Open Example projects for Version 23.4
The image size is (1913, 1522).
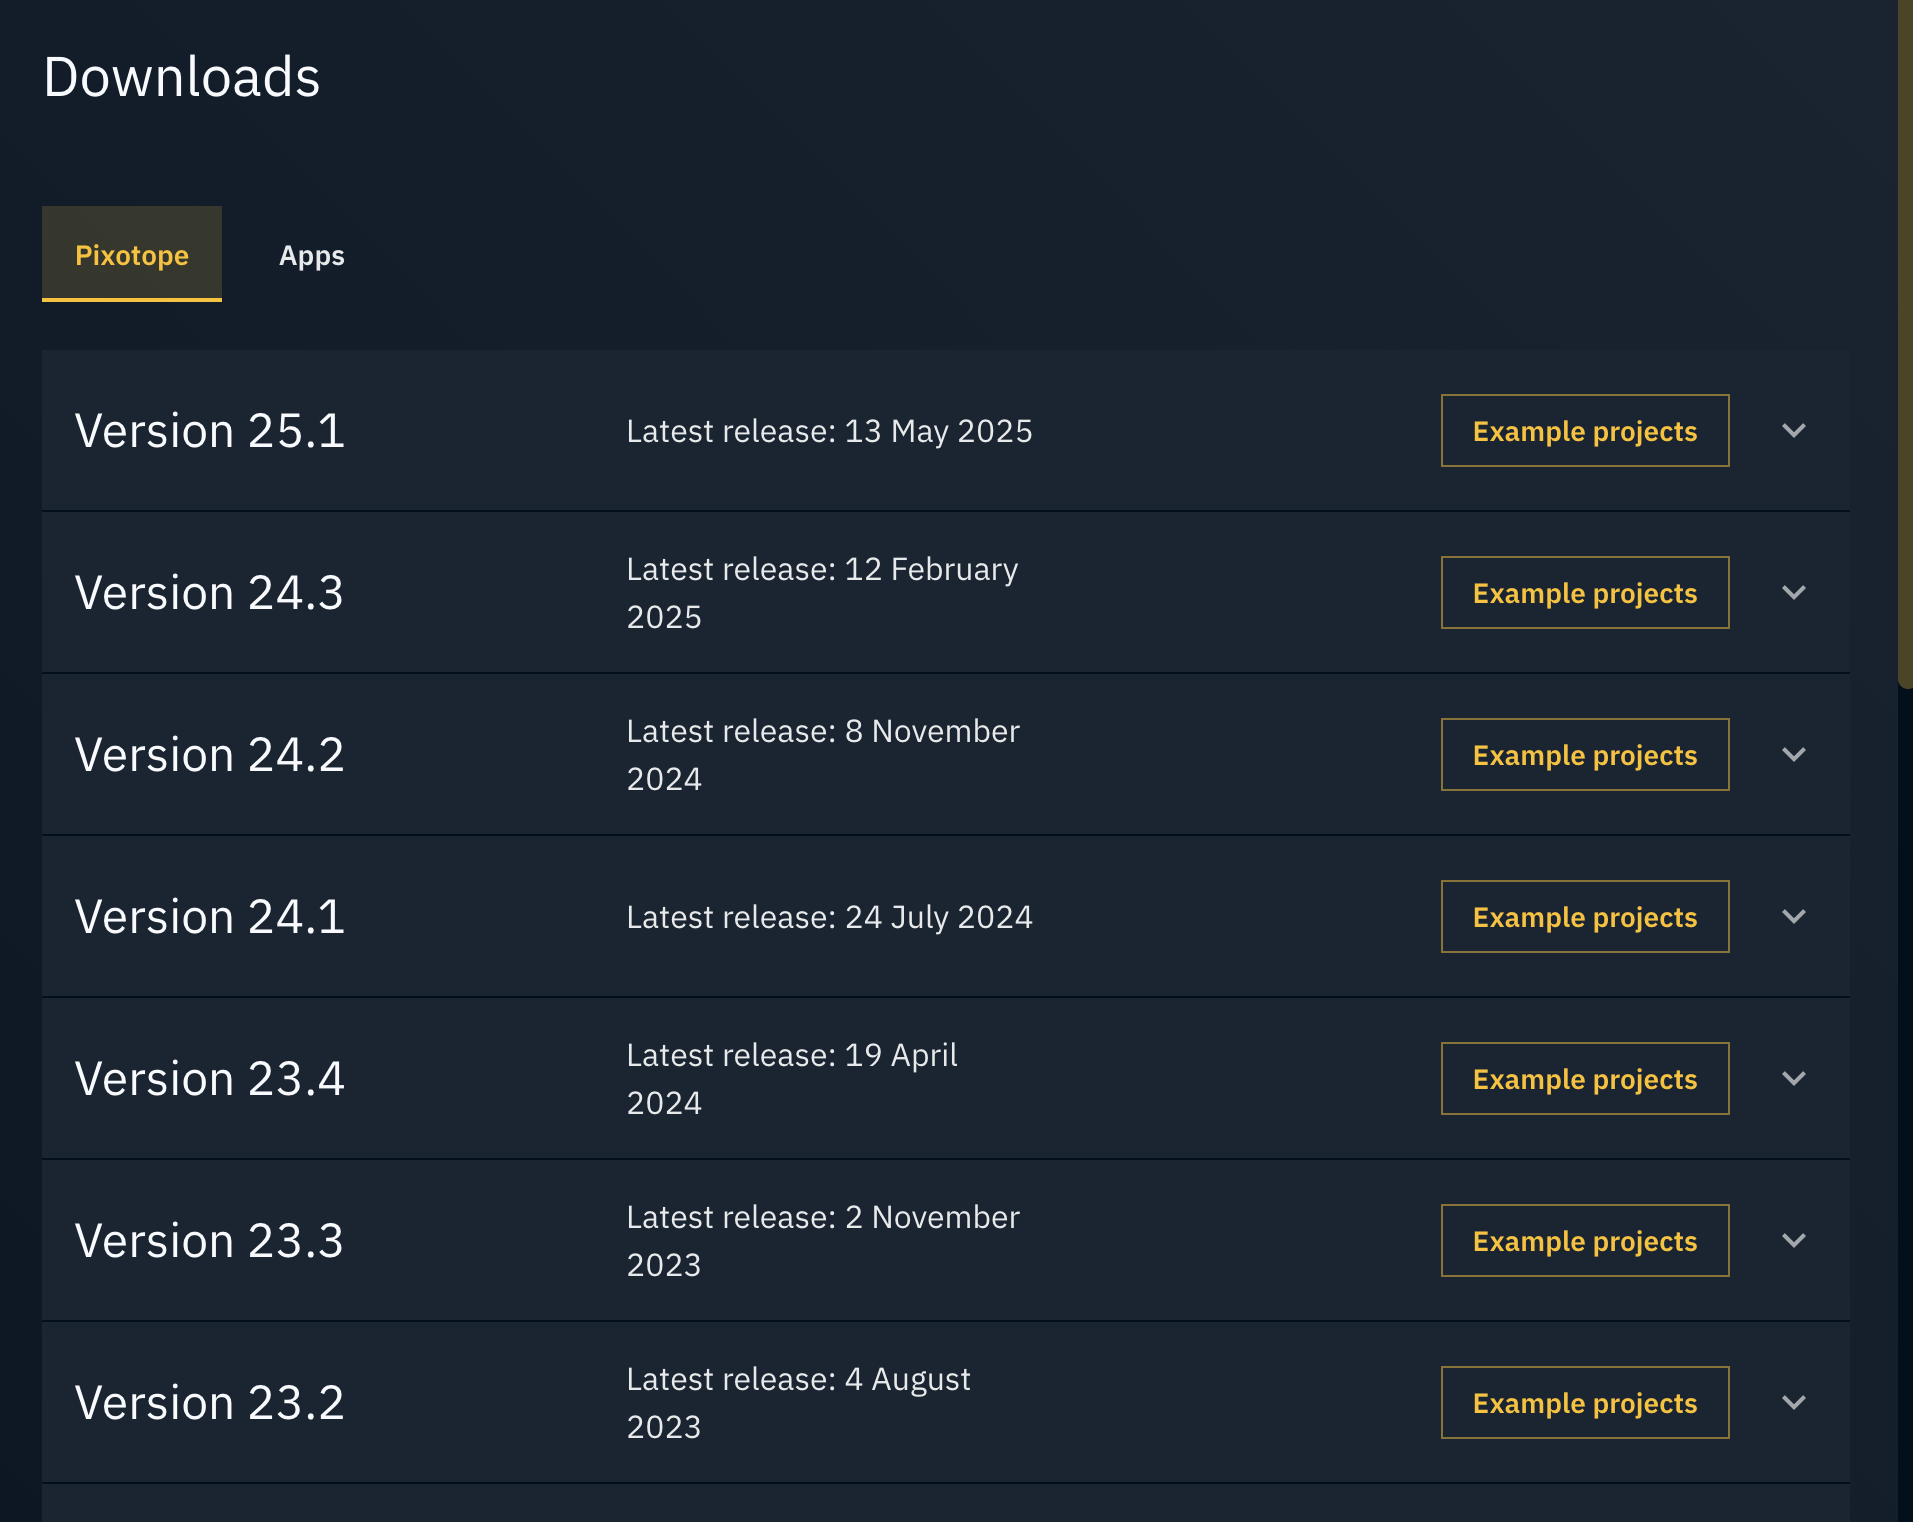pyautogui.click(x=1584, y=1079)
